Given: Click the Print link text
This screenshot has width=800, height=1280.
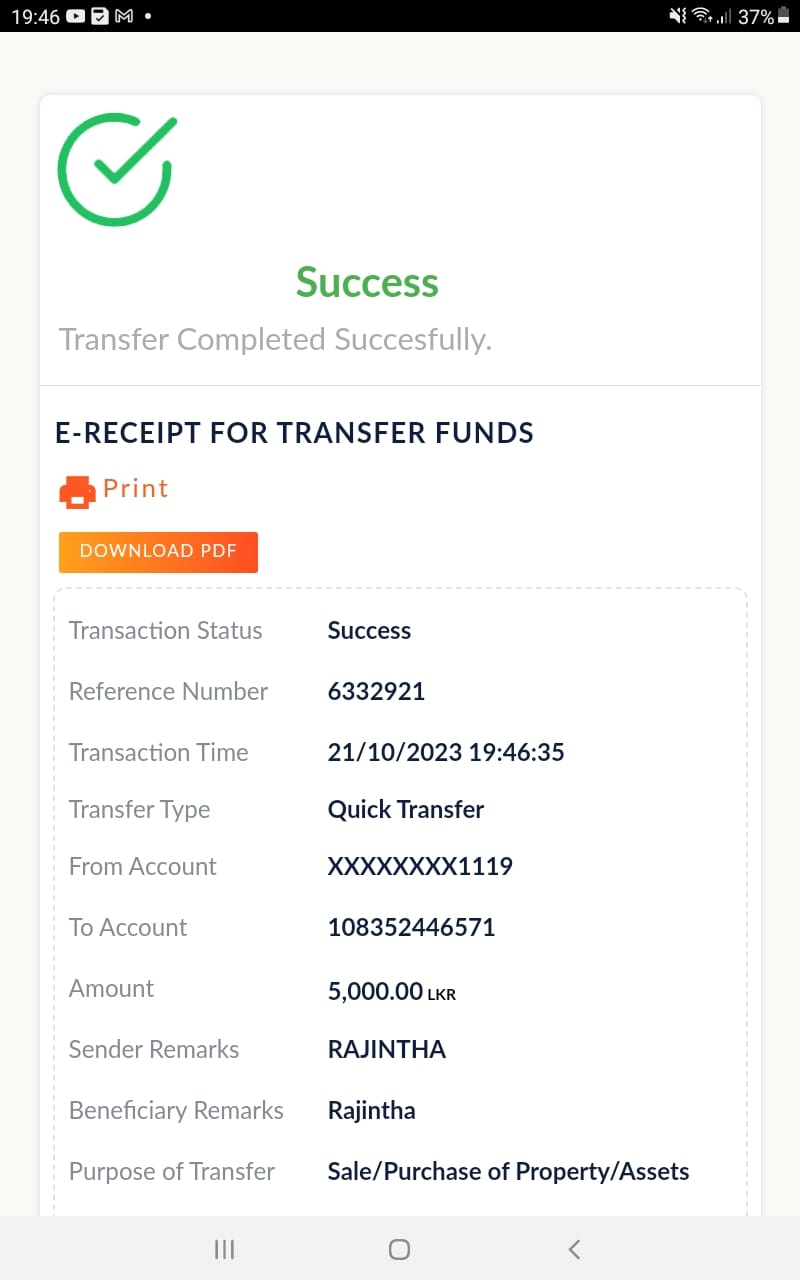Looking at the screenshot, I should pos(136,489).
